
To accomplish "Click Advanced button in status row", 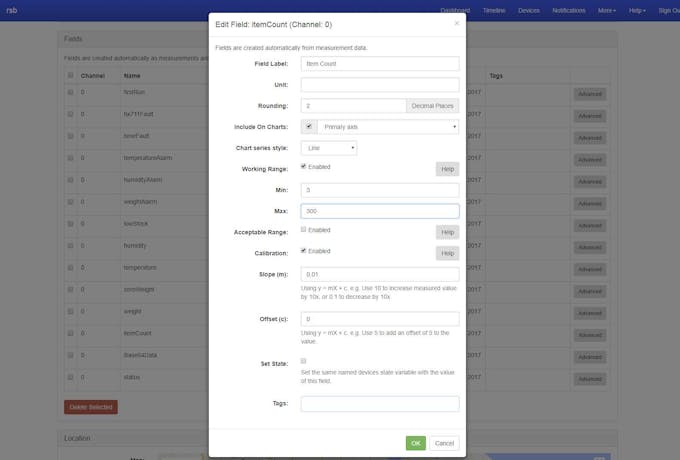I will coord(590,379).
